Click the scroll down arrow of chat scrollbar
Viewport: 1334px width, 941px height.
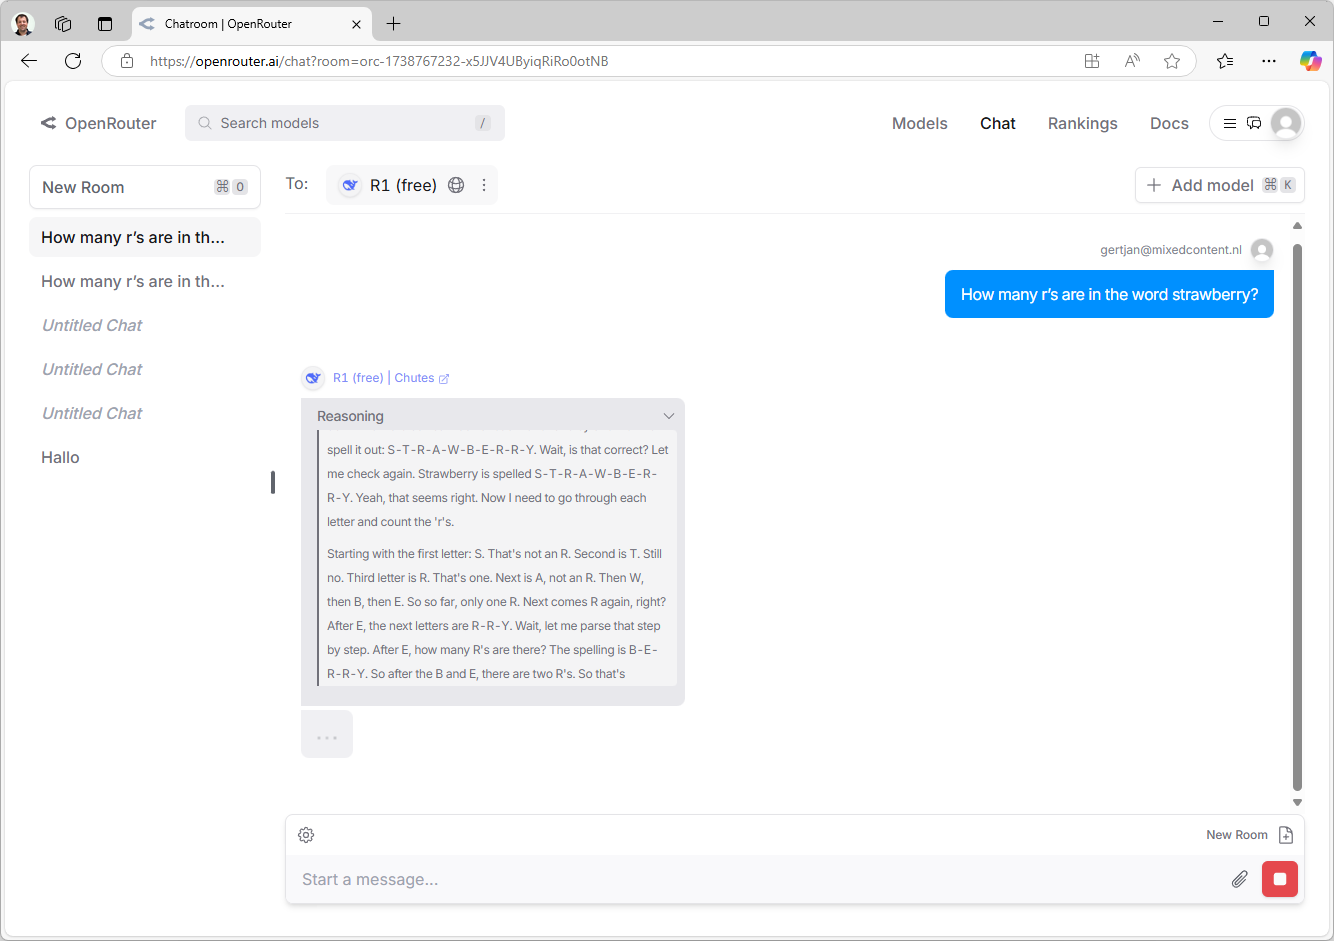click(1297, 802)
